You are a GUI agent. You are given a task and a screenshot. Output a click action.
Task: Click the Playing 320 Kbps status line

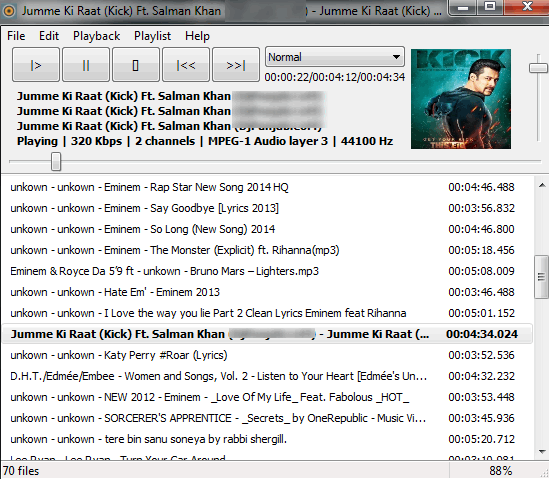pyautogui.click(x=205, y=141)
